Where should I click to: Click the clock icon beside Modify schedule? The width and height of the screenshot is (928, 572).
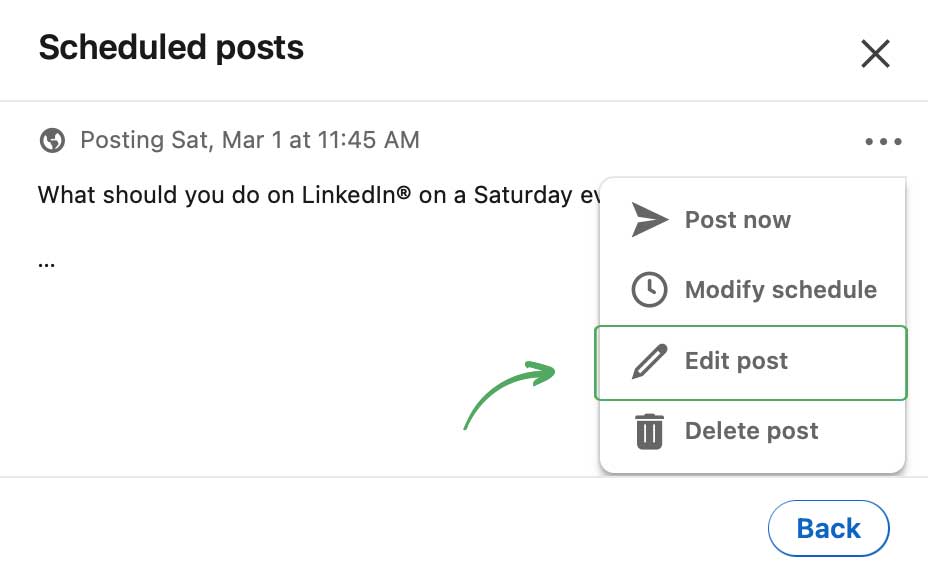(x=650, y=290)
